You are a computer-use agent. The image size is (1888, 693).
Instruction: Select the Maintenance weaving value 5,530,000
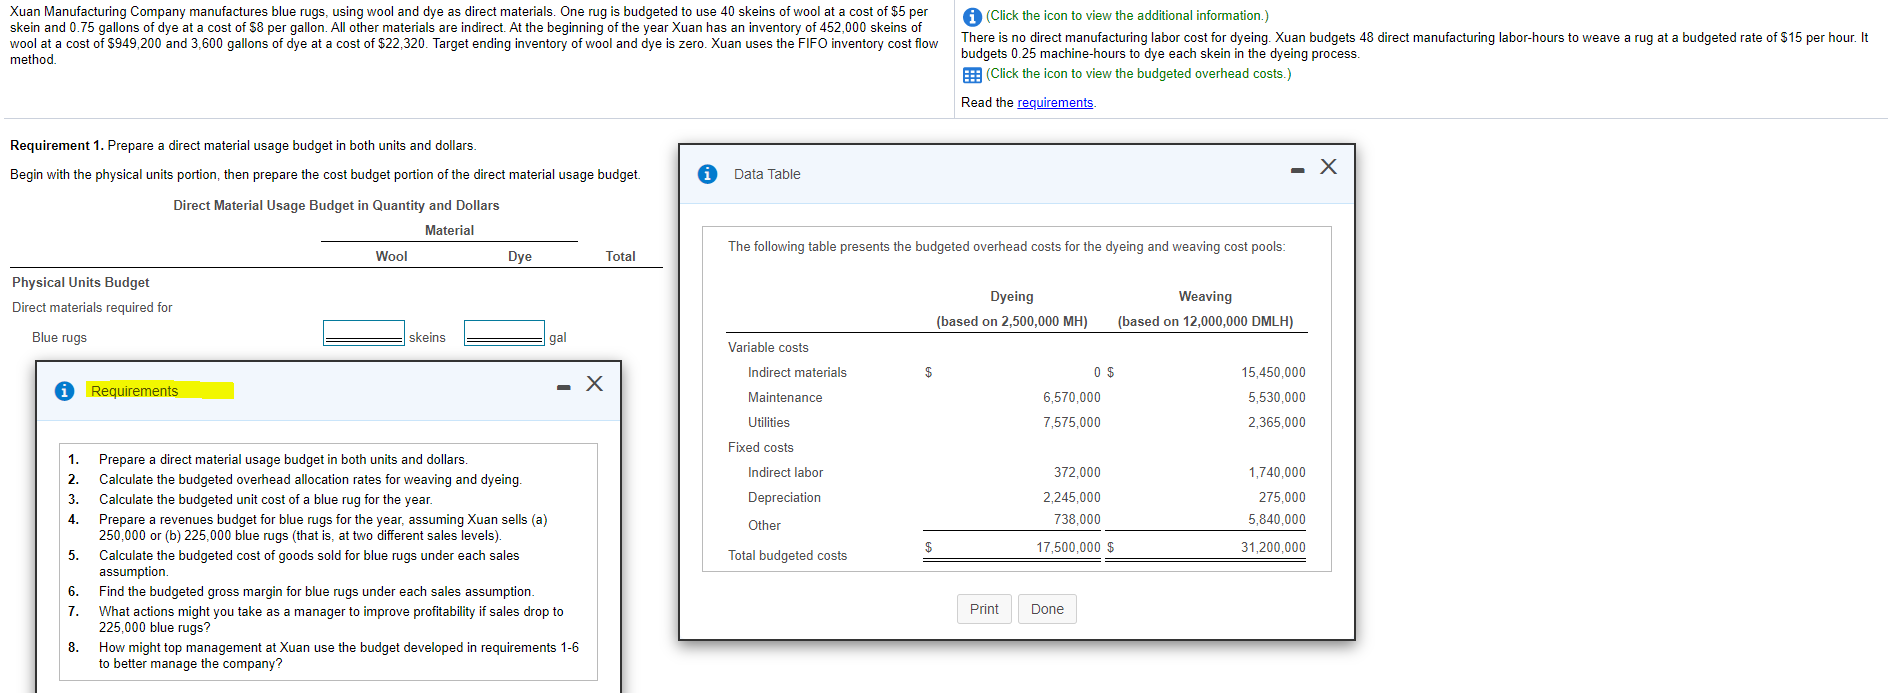coord(1277,398)
